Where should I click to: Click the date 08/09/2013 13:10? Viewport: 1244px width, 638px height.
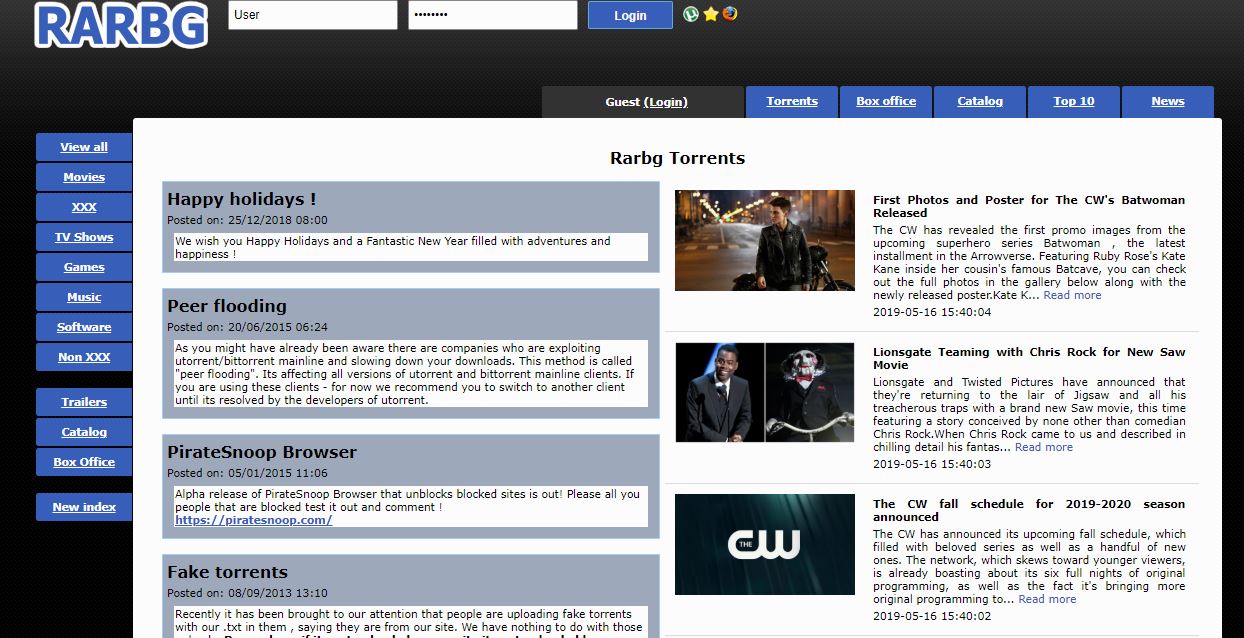tap(277, 593)
